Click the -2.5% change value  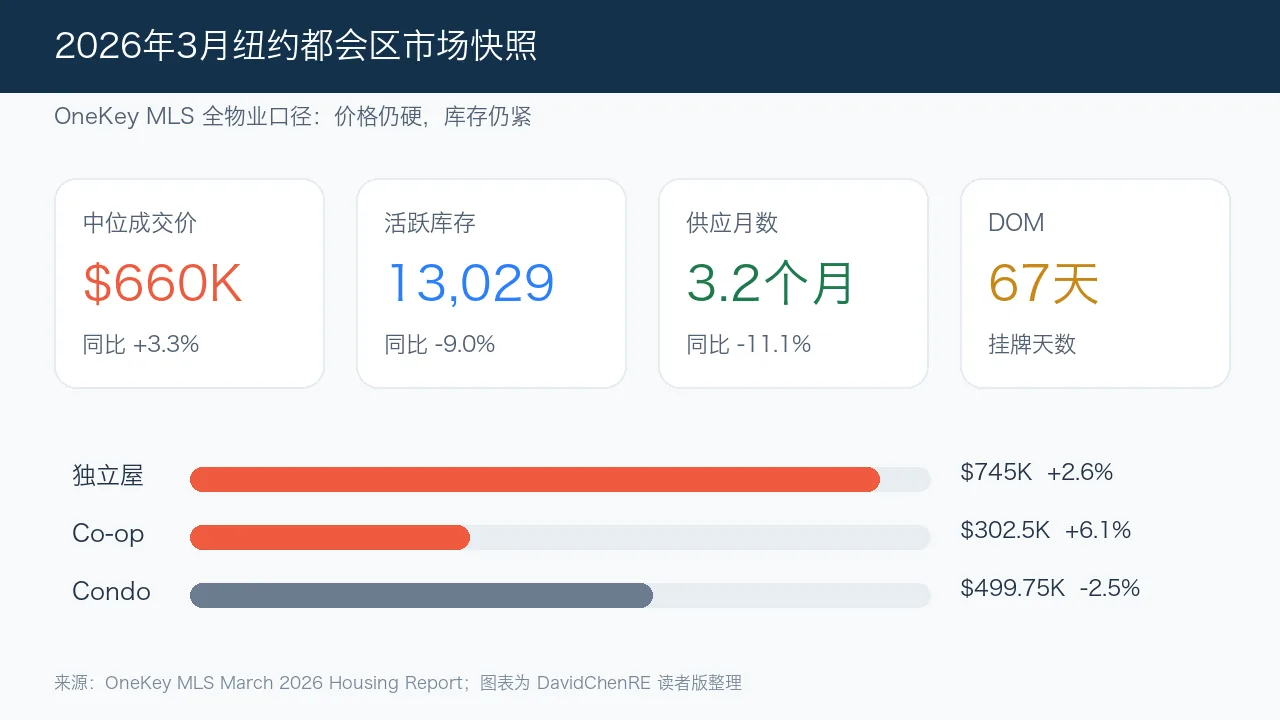[x=1110, y=588]
